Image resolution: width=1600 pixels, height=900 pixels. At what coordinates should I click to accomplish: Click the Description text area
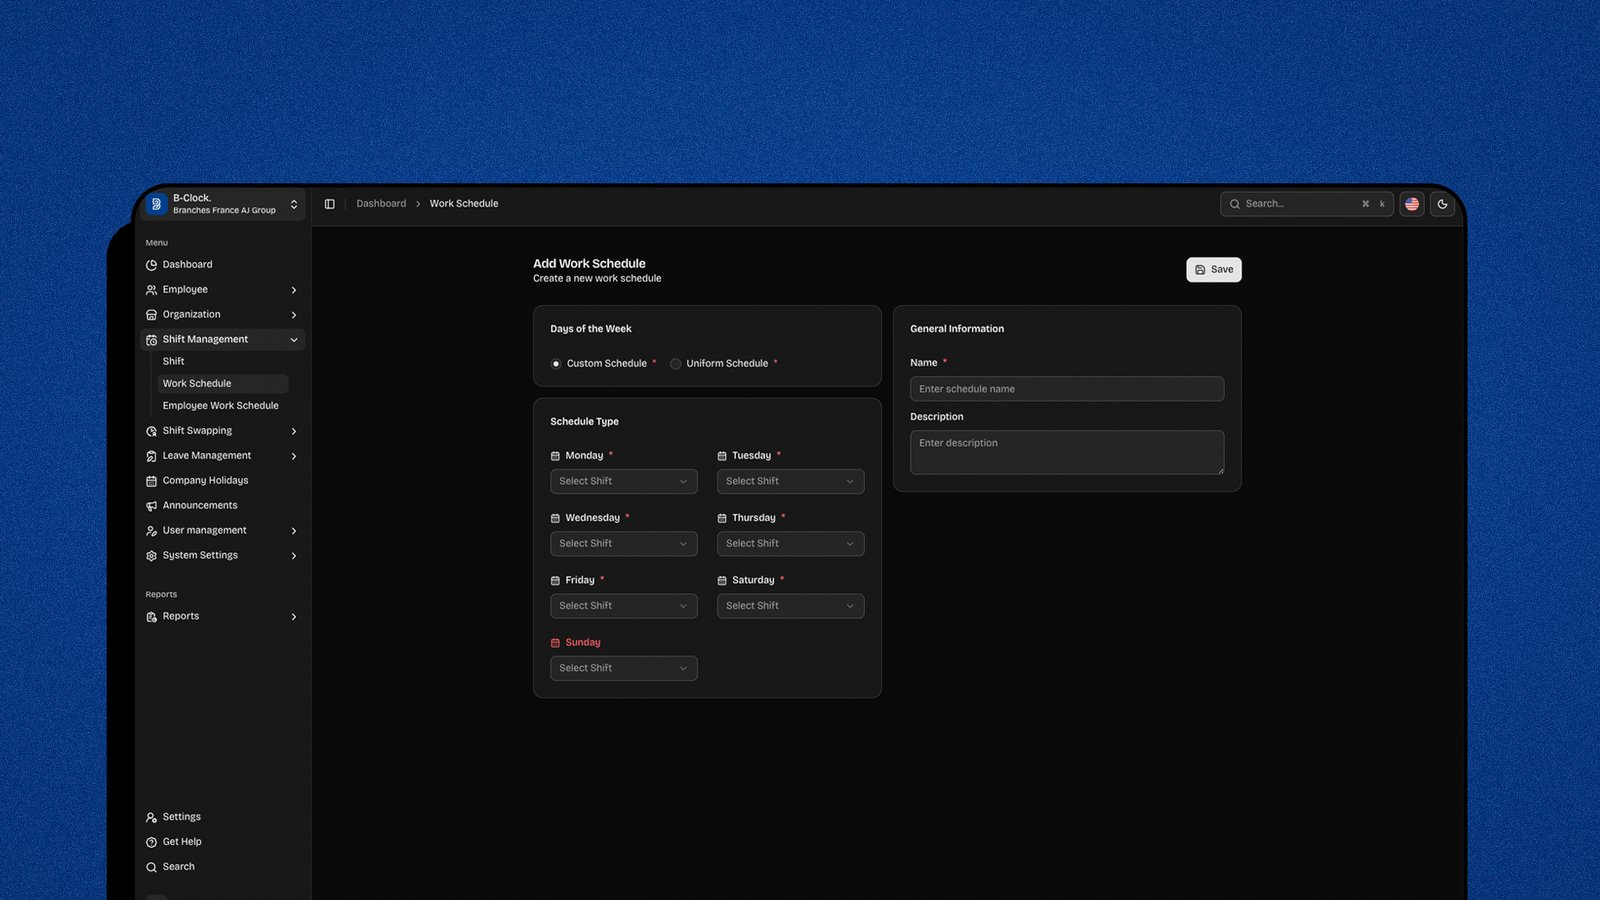1066,452
